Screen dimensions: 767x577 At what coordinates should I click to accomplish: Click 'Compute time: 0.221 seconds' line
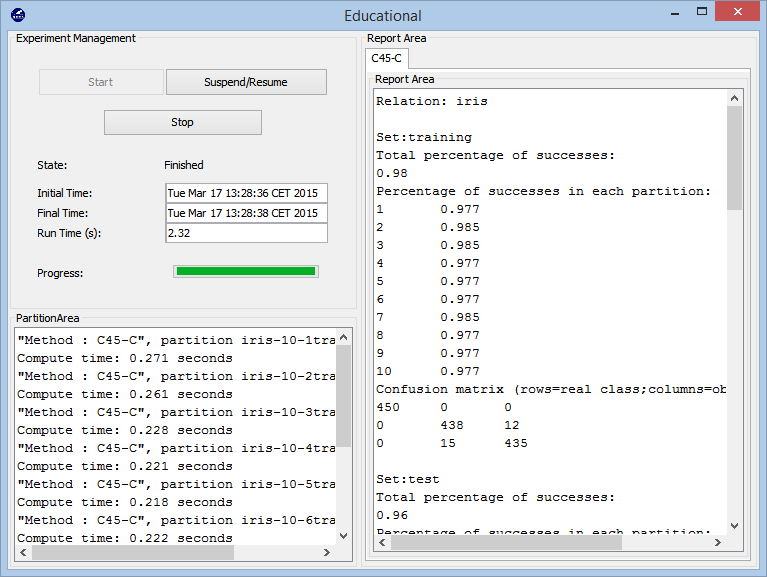[x=125, y=466]
